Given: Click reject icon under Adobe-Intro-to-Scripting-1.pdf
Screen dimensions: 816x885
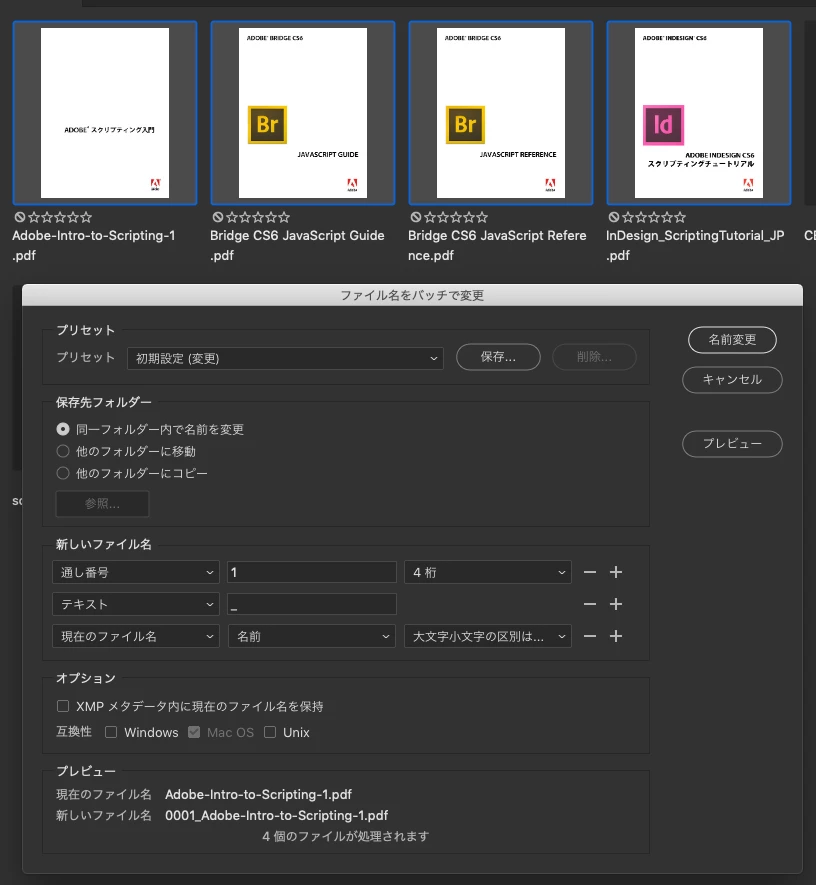Looking at the screenshot, I should tap(20, 217).
